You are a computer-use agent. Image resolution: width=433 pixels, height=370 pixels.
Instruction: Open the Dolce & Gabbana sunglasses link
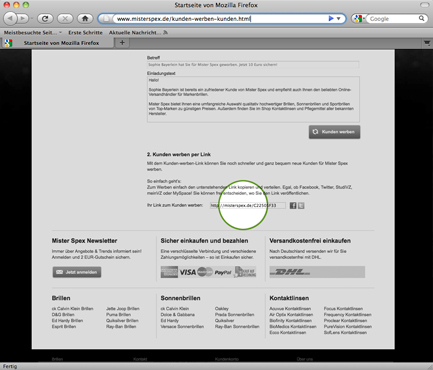178,314
